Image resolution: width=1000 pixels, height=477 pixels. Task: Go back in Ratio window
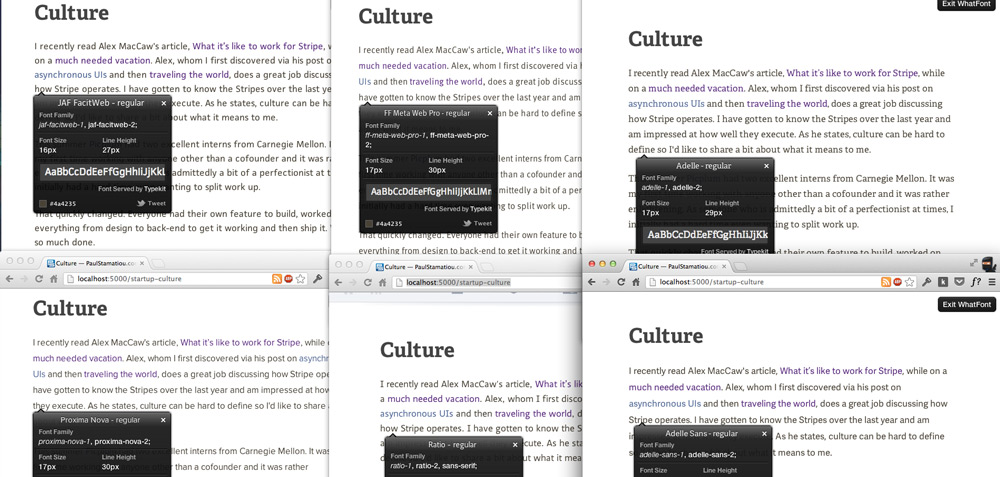click(x=338, y=282)
